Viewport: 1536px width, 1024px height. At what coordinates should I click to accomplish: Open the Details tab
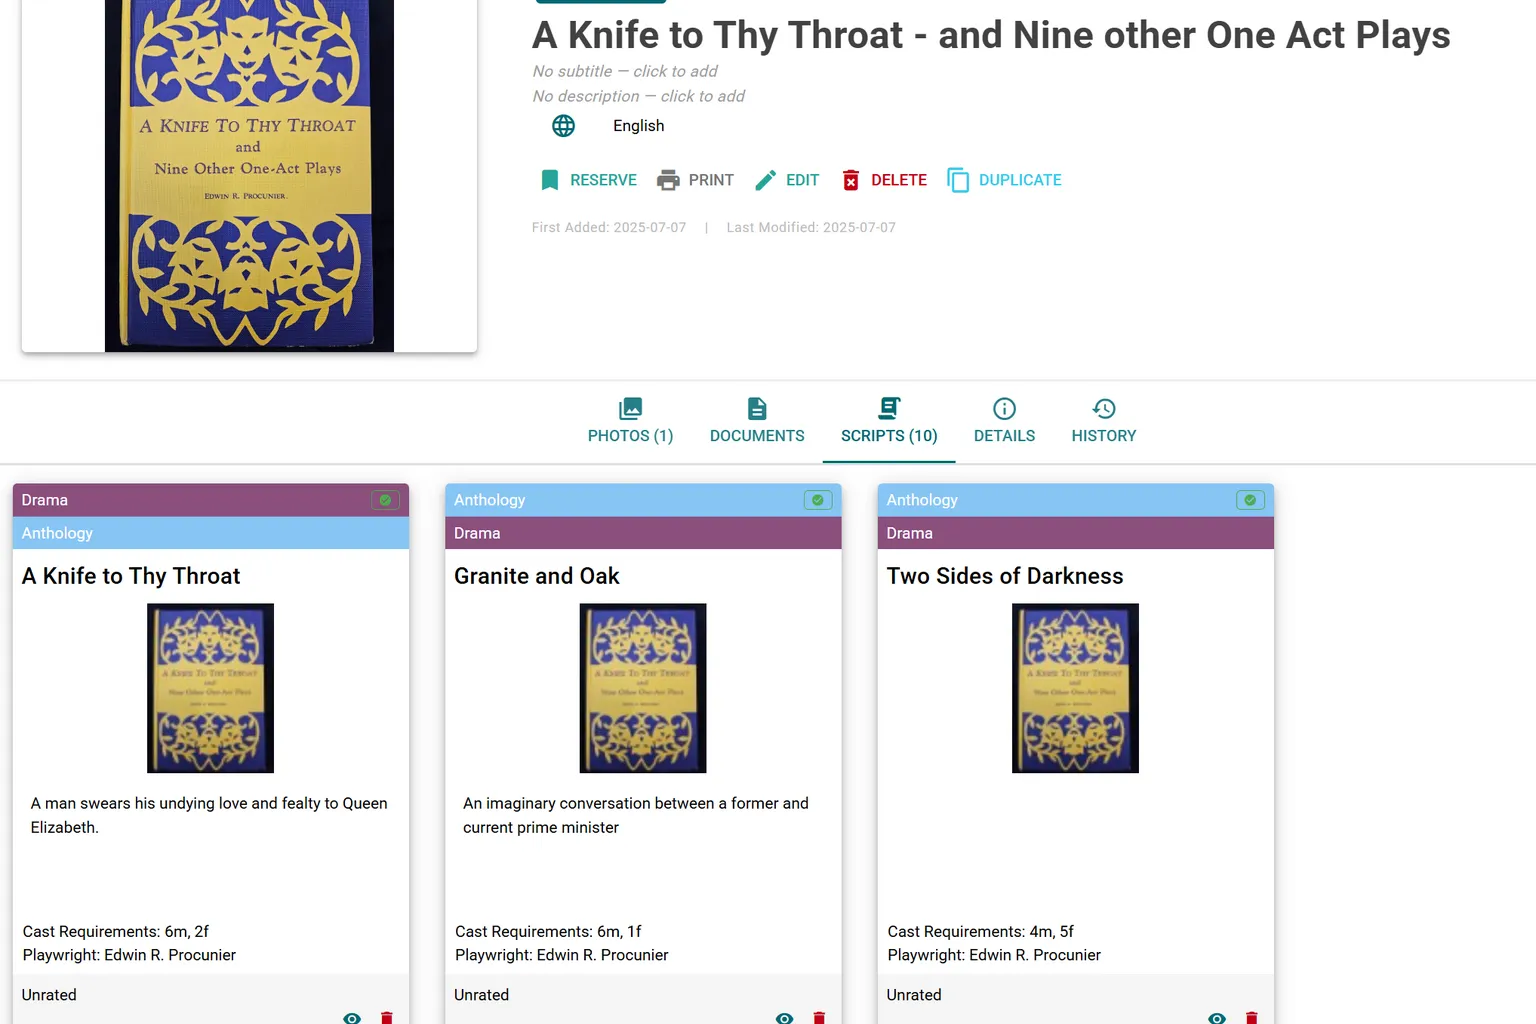[1004, 421]
